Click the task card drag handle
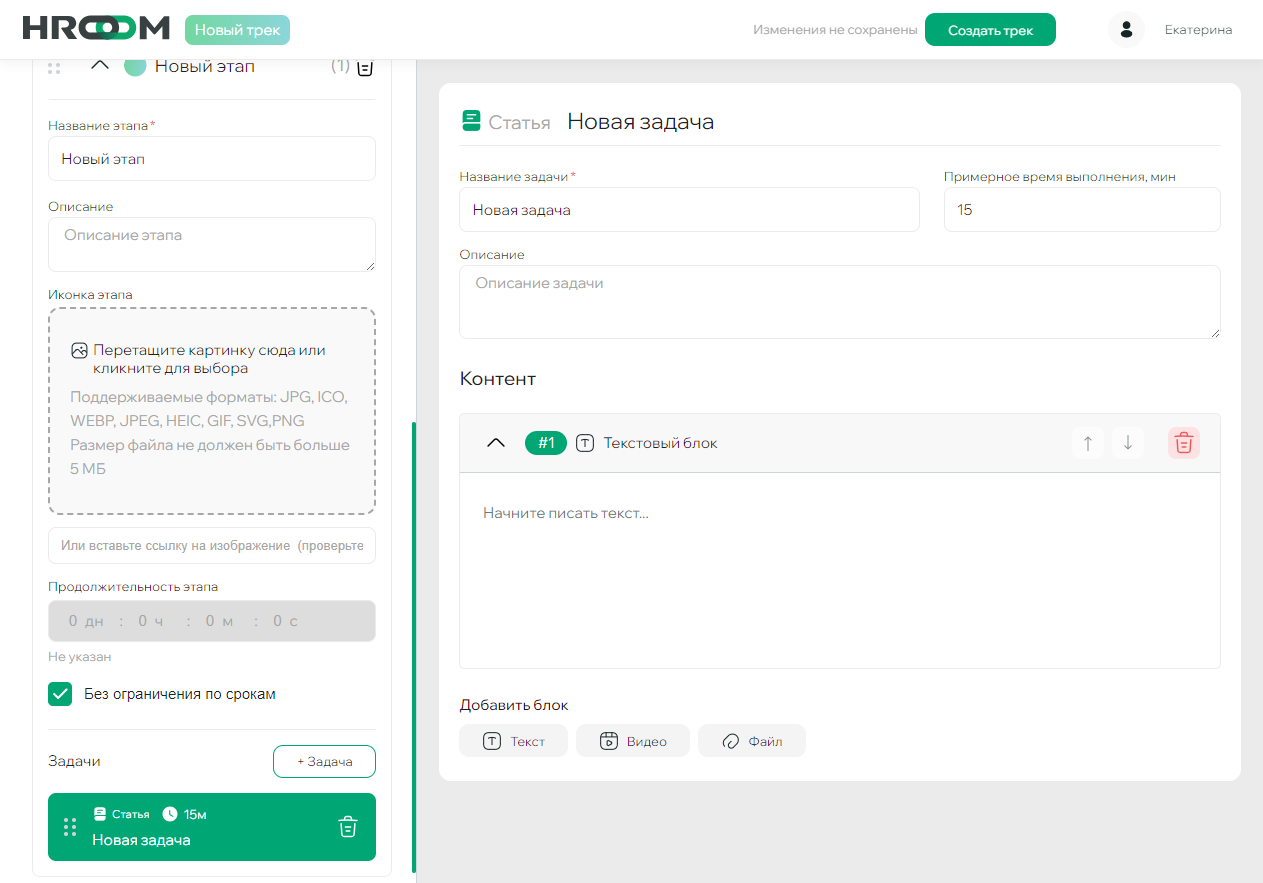The width and height of the screenshot is (1263, 883). (70, 827)
